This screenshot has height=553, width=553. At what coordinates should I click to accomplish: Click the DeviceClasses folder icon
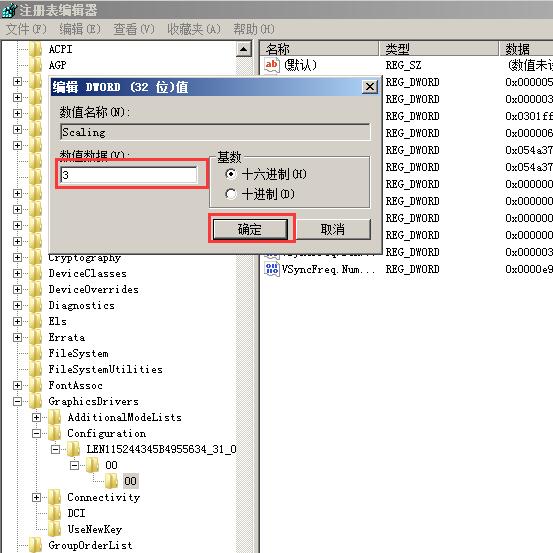pyautogui.click(x=35, y=273)
